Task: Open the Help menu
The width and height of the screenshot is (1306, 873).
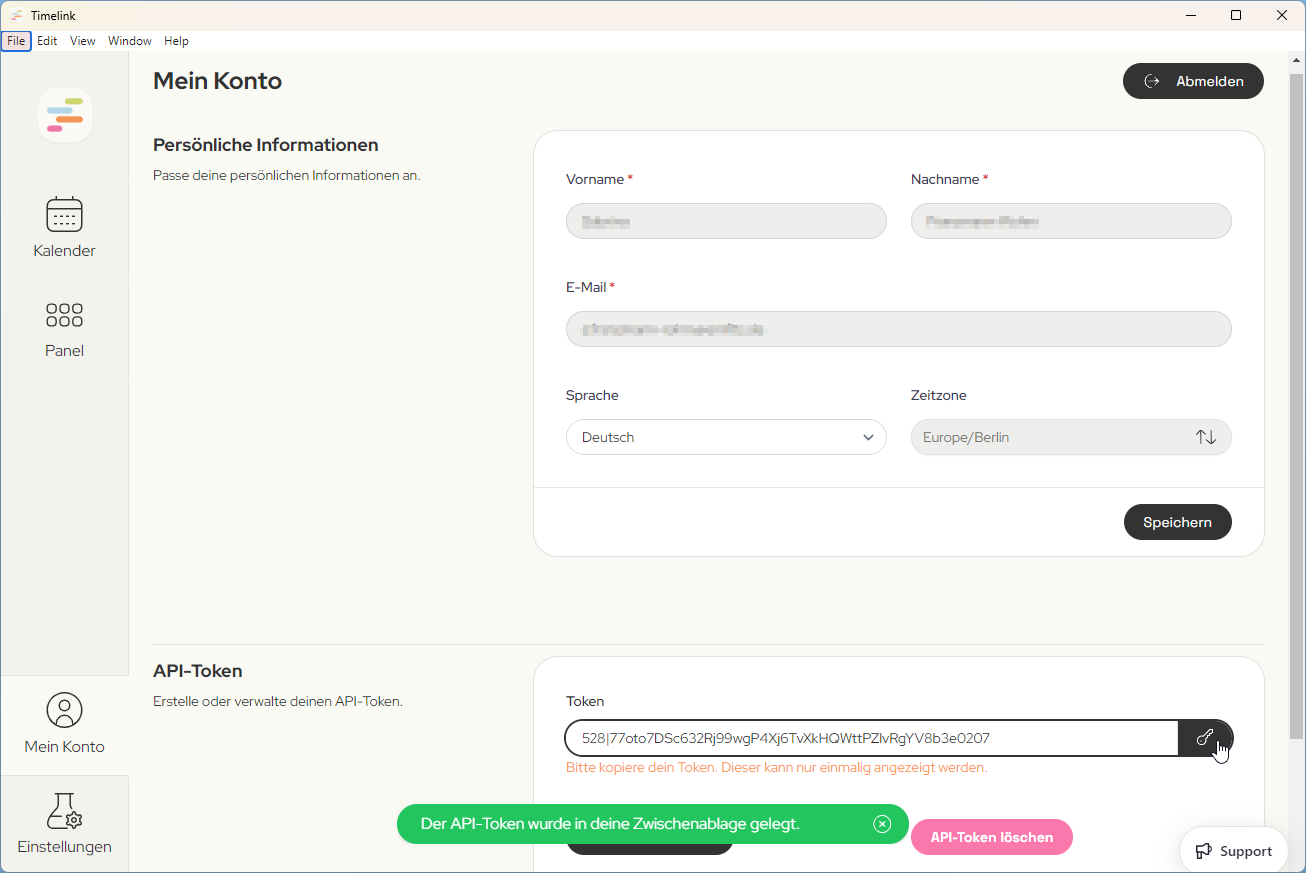Action: 176,41
